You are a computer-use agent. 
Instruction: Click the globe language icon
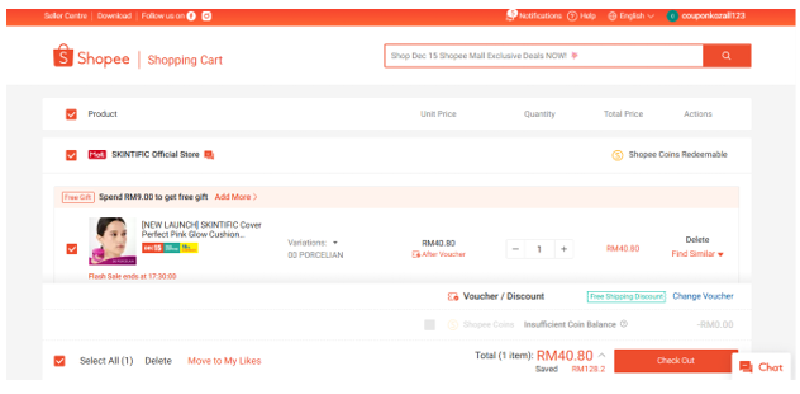(x=612, y=16)
